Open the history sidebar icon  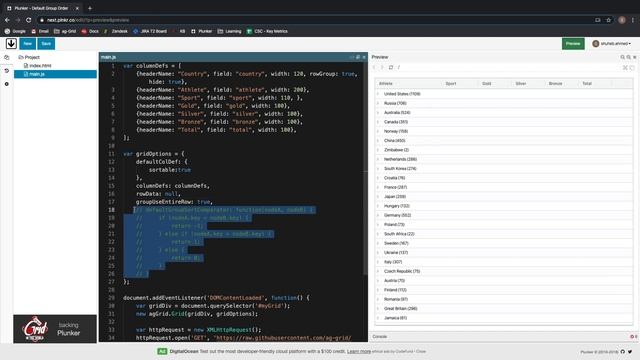pos(7,71)
